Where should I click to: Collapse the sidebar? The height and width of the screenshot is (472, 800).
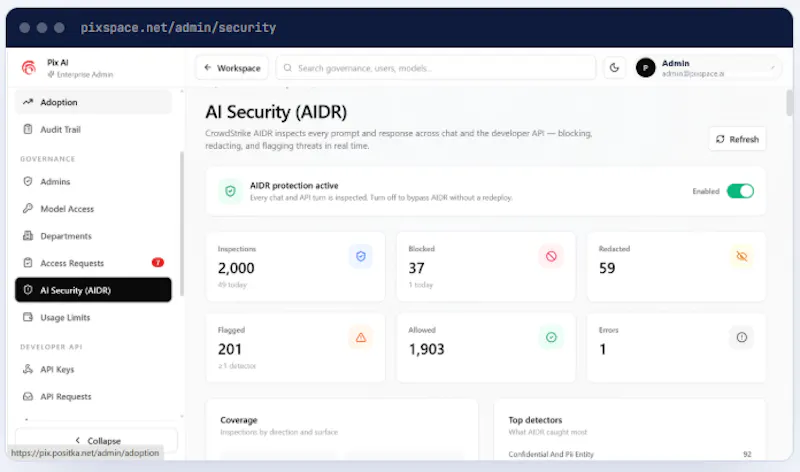tap(96, 440)
